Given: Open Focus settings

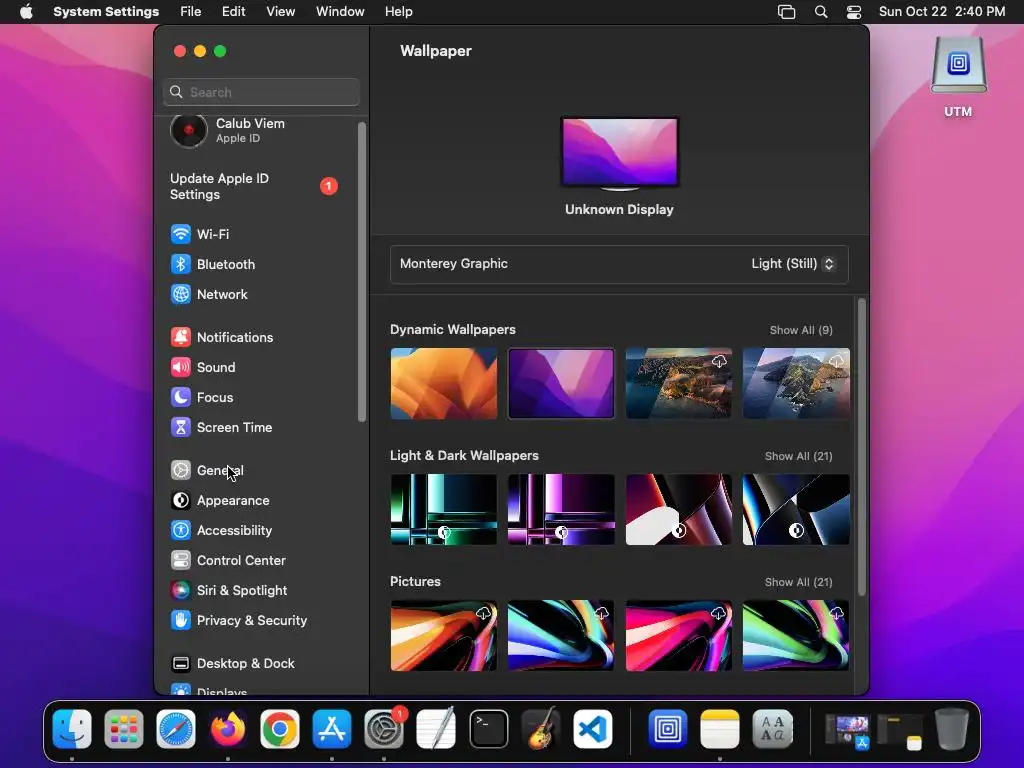Looking at the screenshot, I should (201, 397).
